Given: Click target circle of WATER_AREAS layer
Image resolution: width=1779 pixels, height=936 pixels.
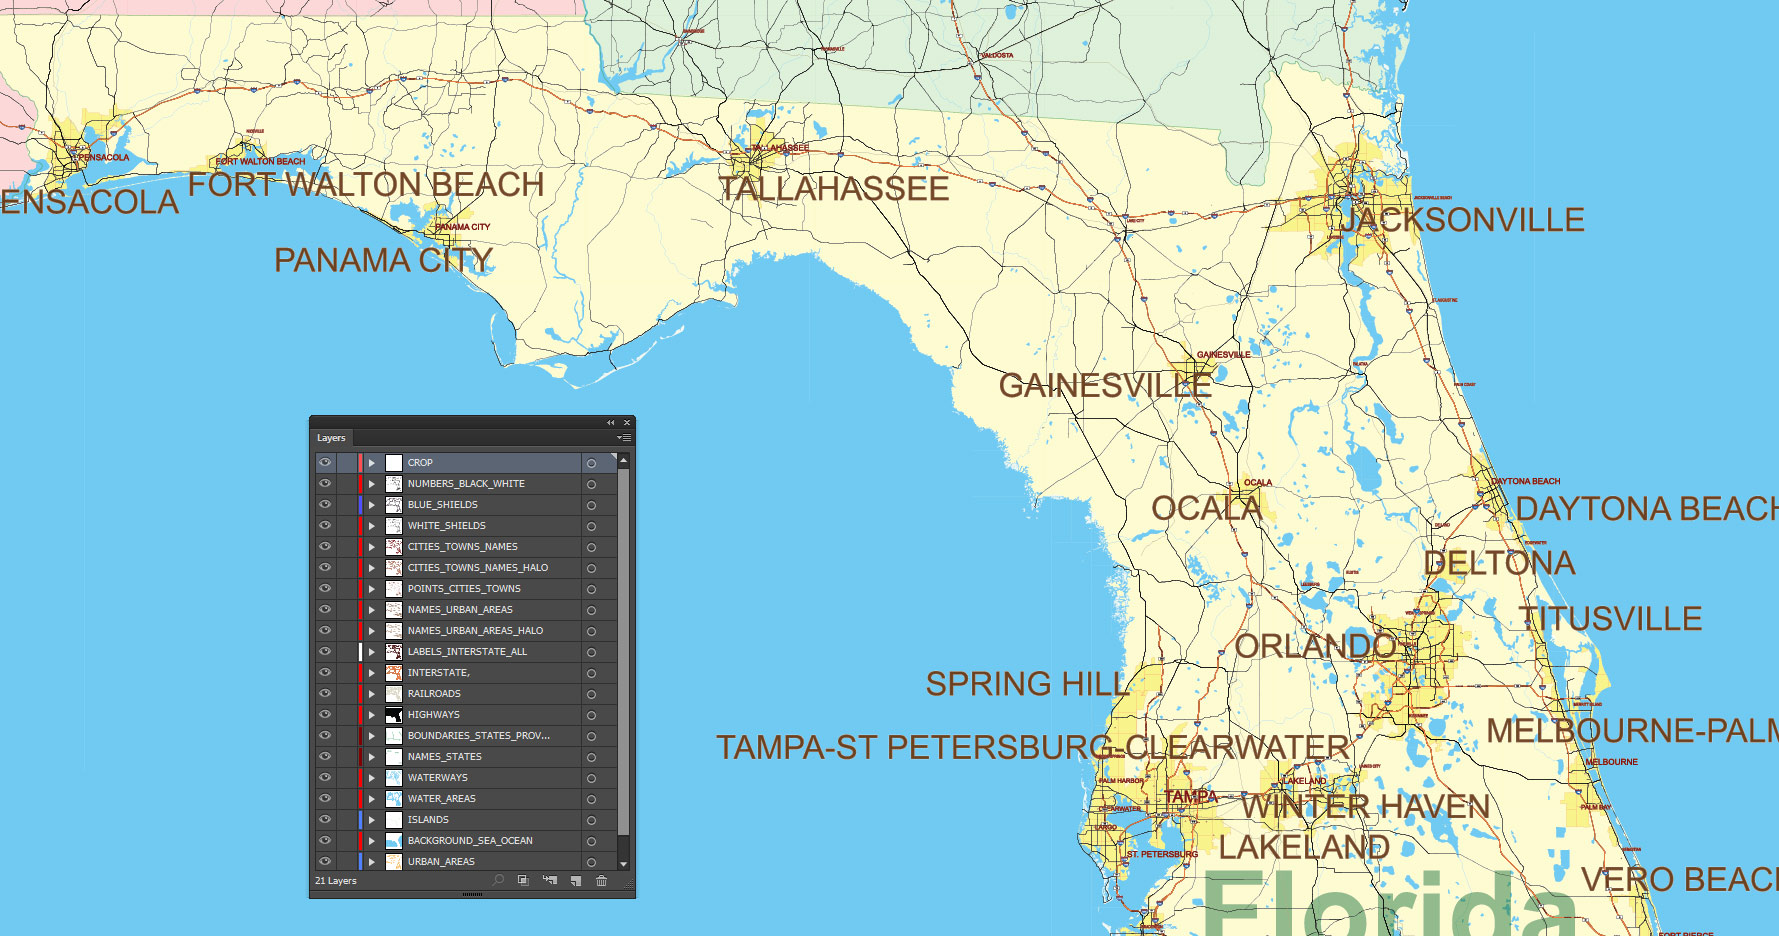Looking at the screenshot, I should [x=591, y=799].
